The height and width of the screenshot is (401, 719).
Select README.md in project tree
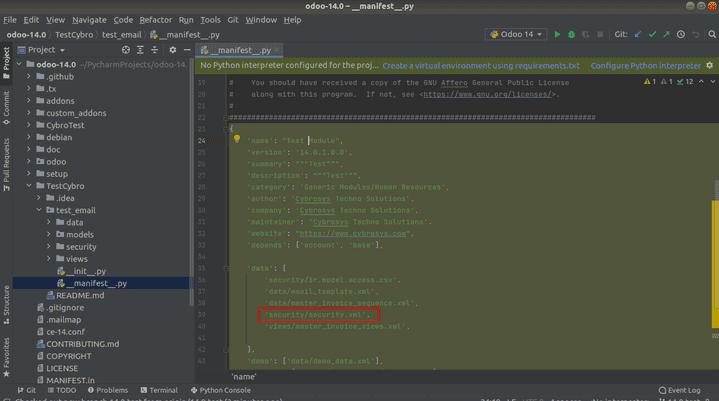pyautogui.click(x=75, y=295)
